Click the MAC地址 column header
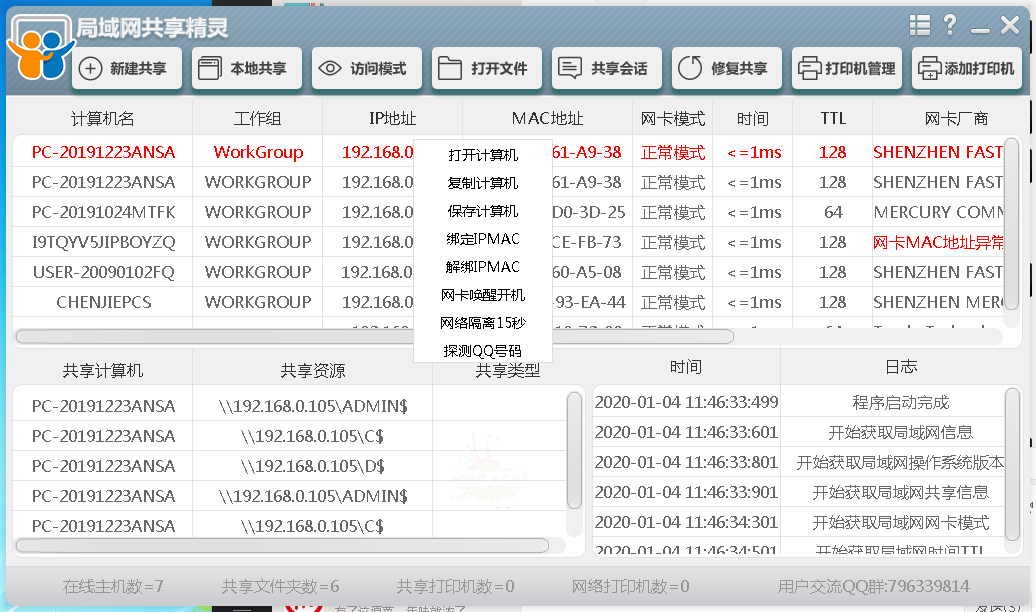The width and height of the screenshot is (1036, 612). tap(546, 117)
